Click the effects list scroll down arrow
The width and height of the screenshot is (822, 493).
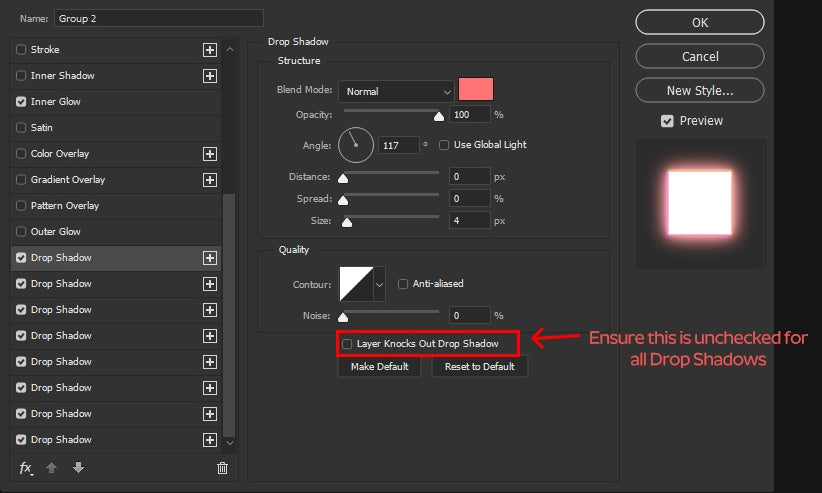[230, 443]
